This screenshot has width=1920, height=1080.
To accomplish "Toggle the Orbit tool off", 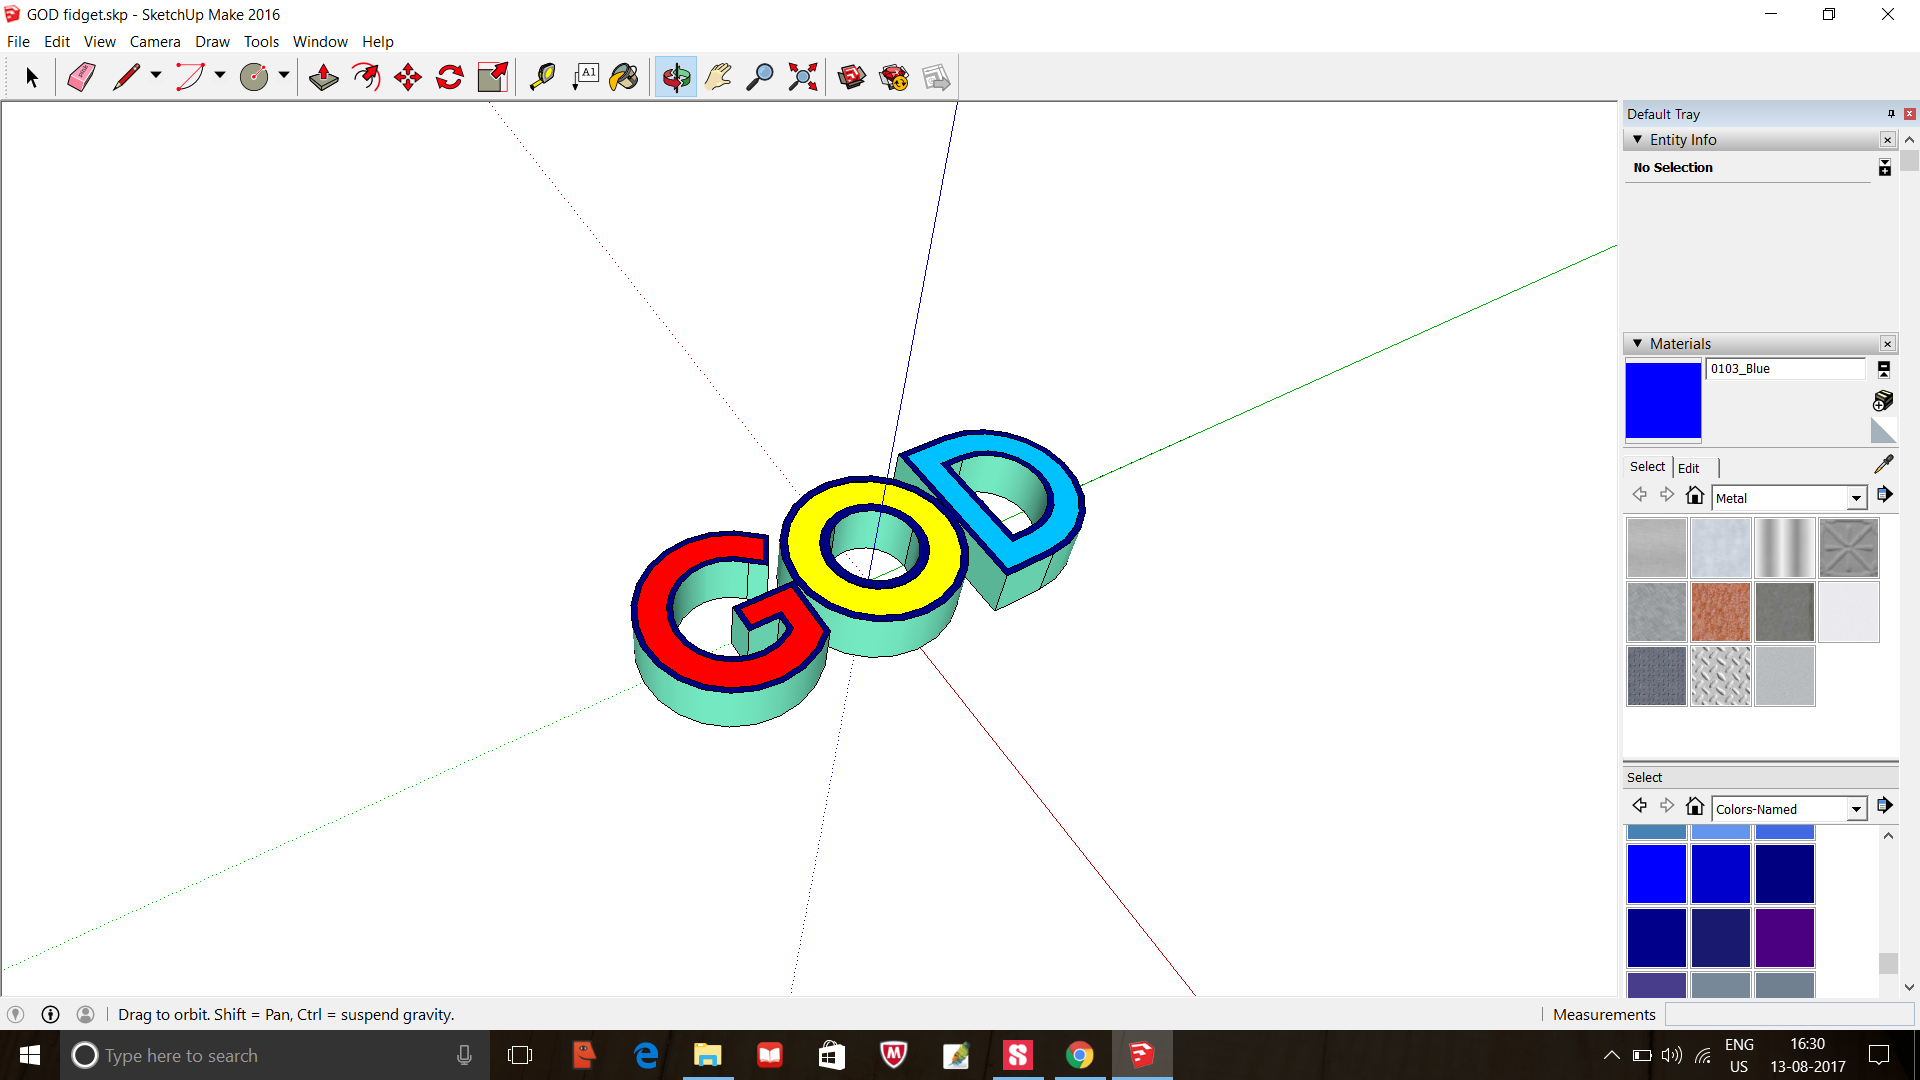I will pos(675,76).
